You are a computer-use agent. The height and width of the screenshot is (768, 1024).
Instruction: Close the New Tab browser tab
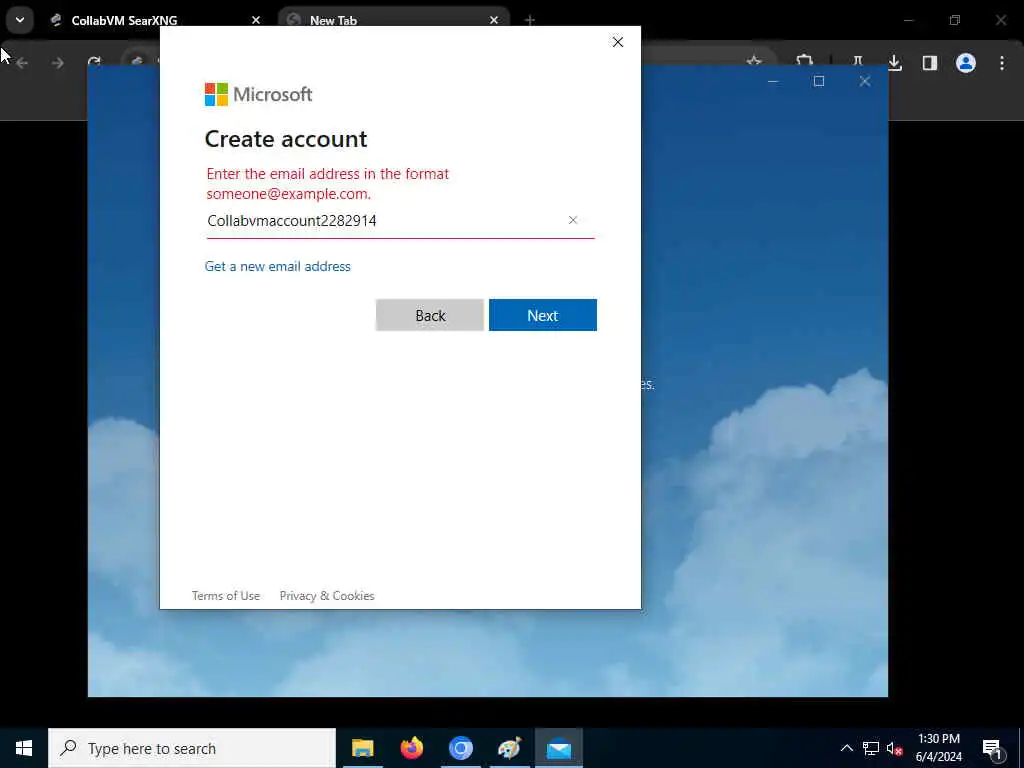[x=494, y=20]
